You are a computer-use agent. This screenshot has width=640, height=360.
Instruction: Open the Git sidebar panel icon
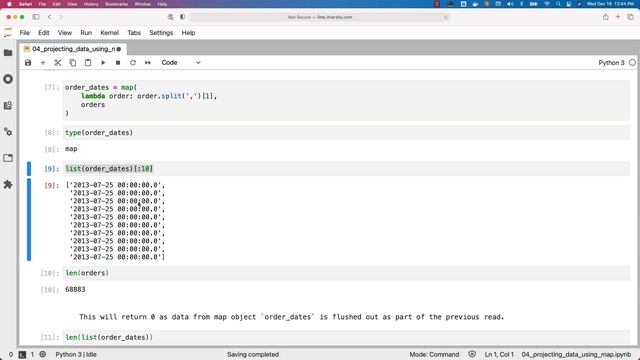pos(8,105)
